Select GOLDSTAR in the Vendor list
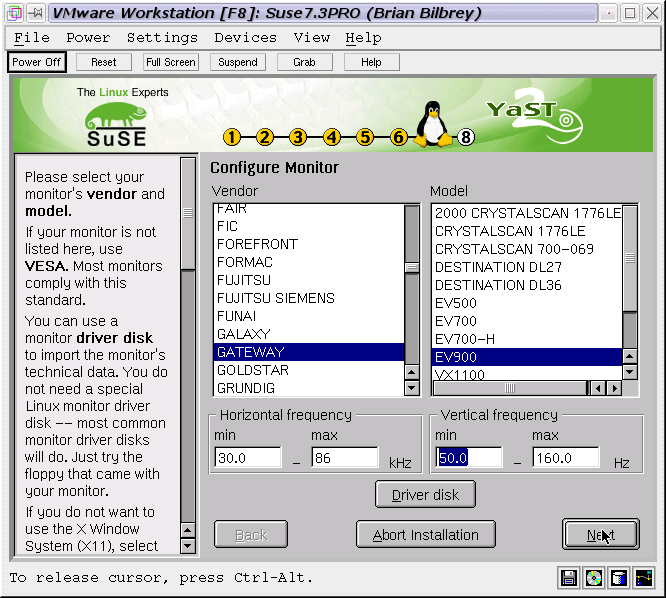This screenshot has width=666, height=598. pyautogui.click(x=250, y=370)
